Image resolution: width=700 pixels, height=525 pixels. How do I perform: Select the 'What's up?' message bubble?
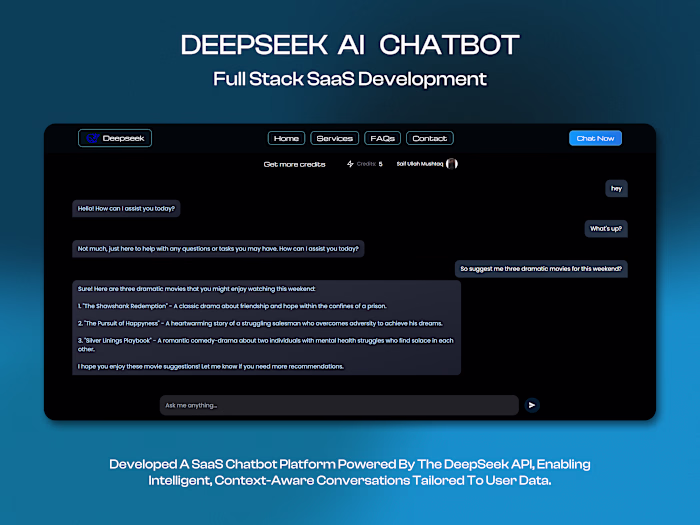click(606, 229)
